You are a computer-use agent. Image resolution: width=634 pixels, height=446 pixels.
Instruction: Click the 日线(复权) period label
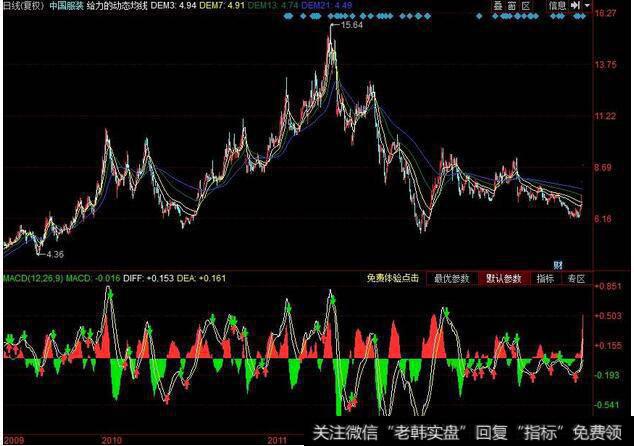[x=22, y=6]
